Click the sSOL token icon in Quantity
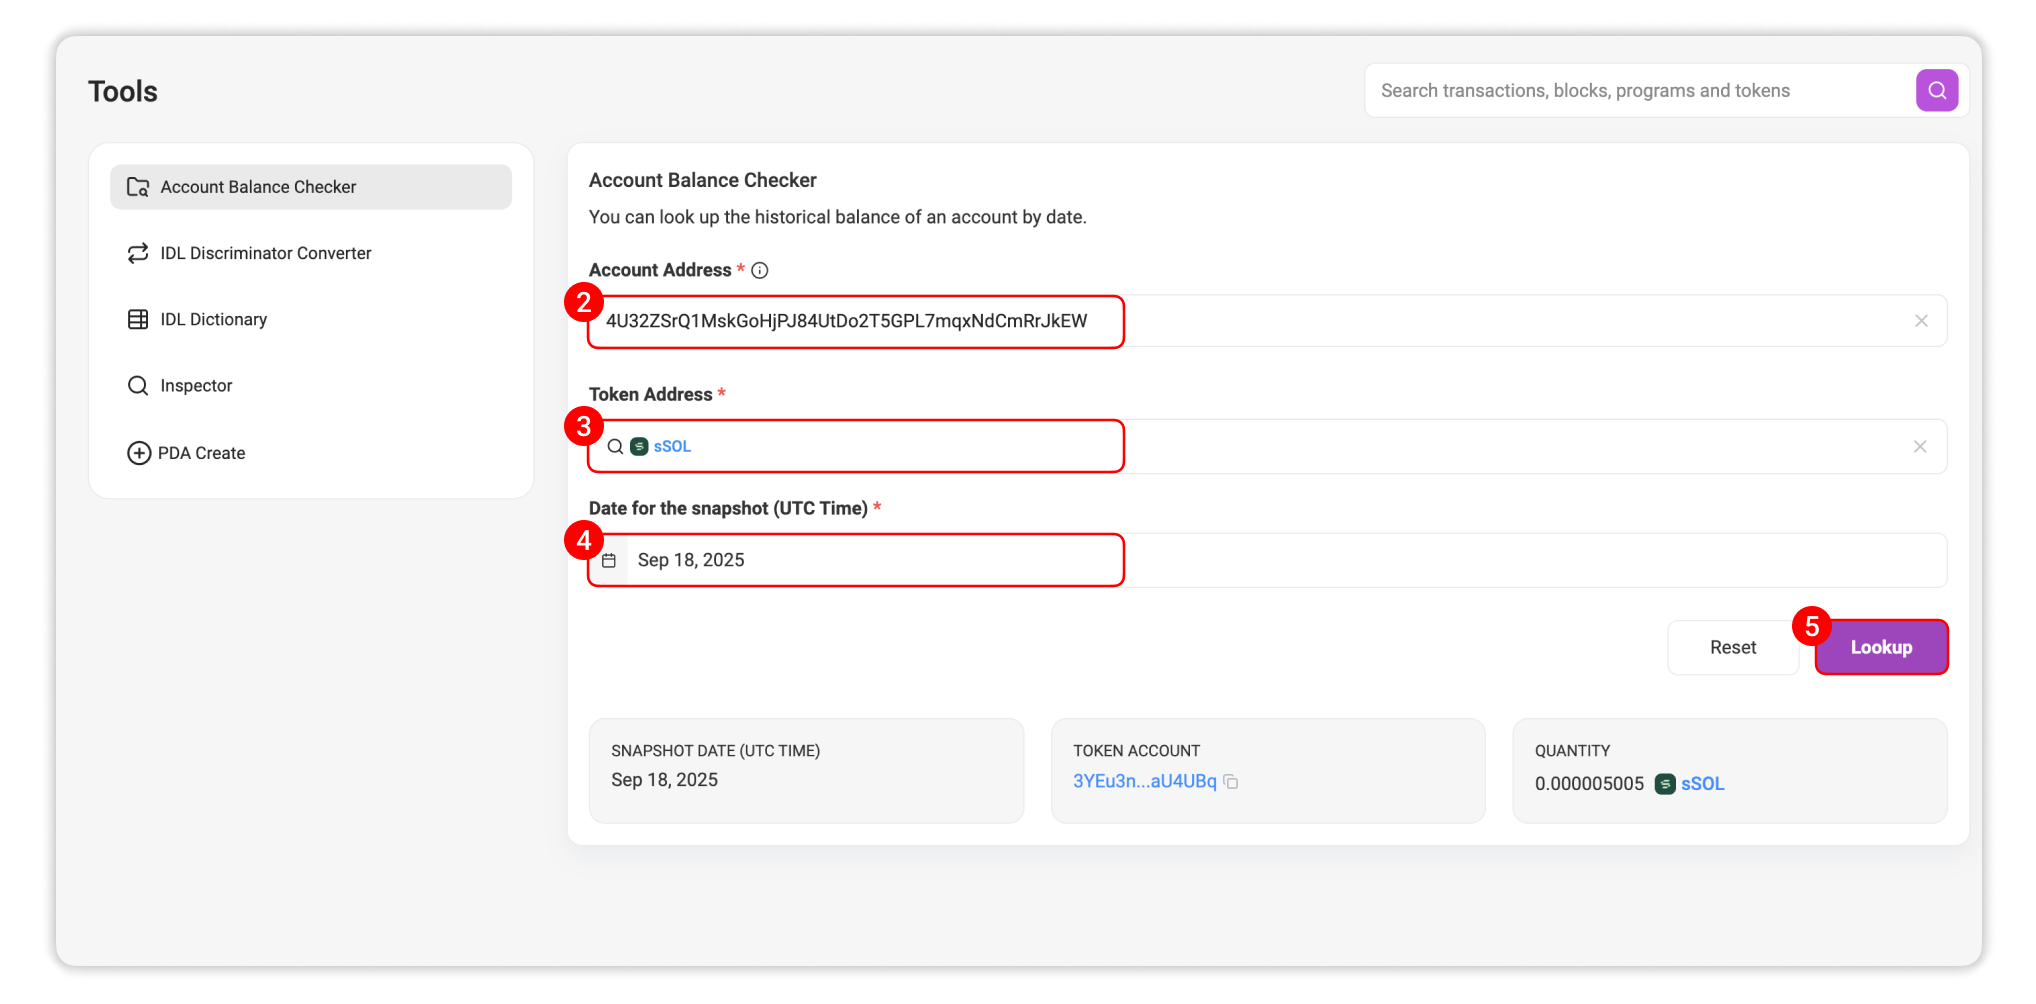2036x1004 pixels. tap(1664, 784)
